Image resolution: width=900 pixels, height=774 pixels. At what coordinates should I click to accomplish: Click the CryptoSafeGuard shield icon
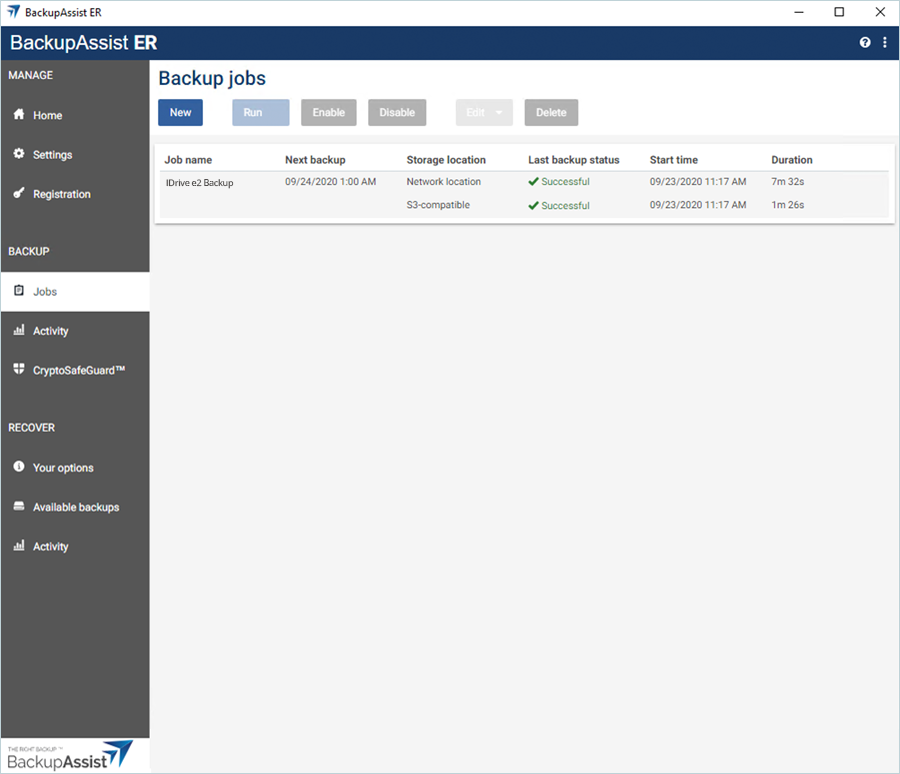(x=18, y=370)
